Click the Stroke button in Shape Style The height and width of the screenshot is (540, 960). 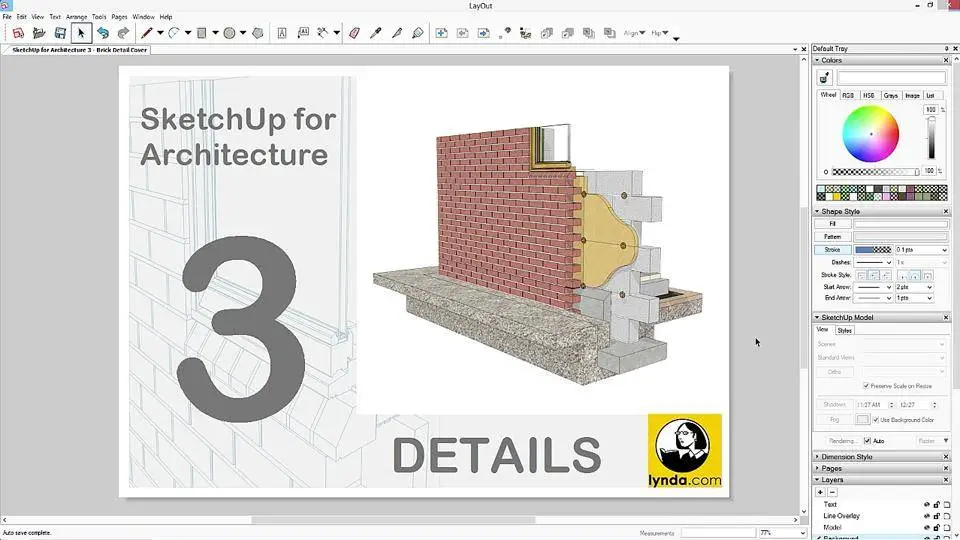833,250
